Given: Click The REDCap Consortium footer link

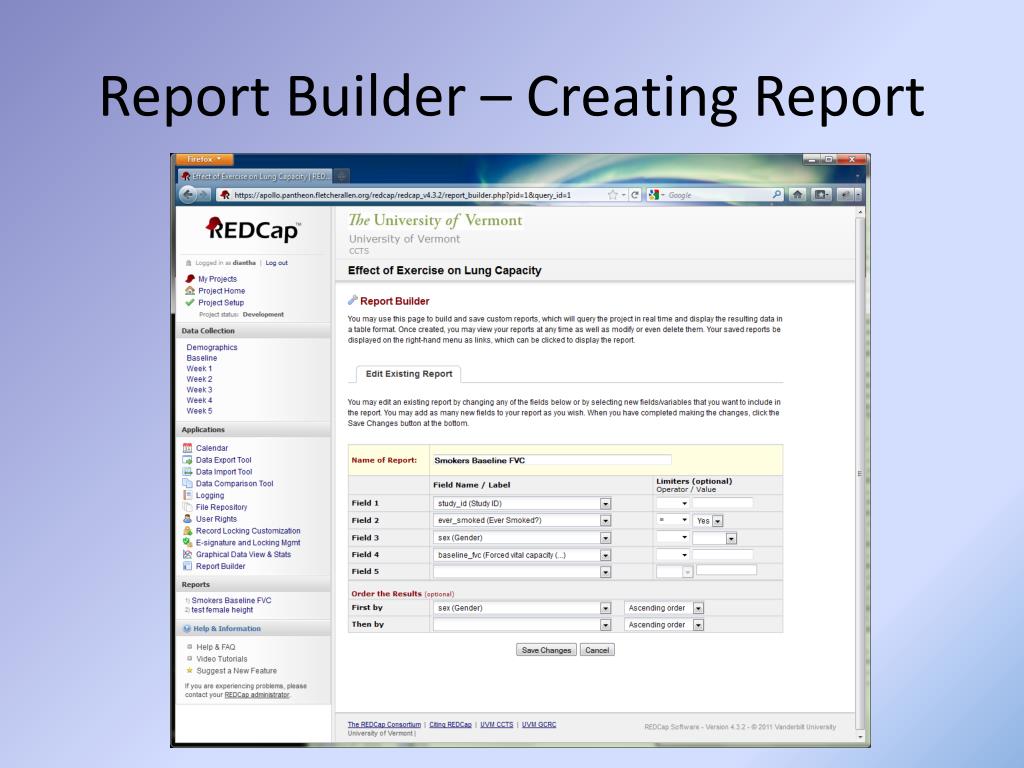Looking at the screenshot, I should tap(384, 724).
